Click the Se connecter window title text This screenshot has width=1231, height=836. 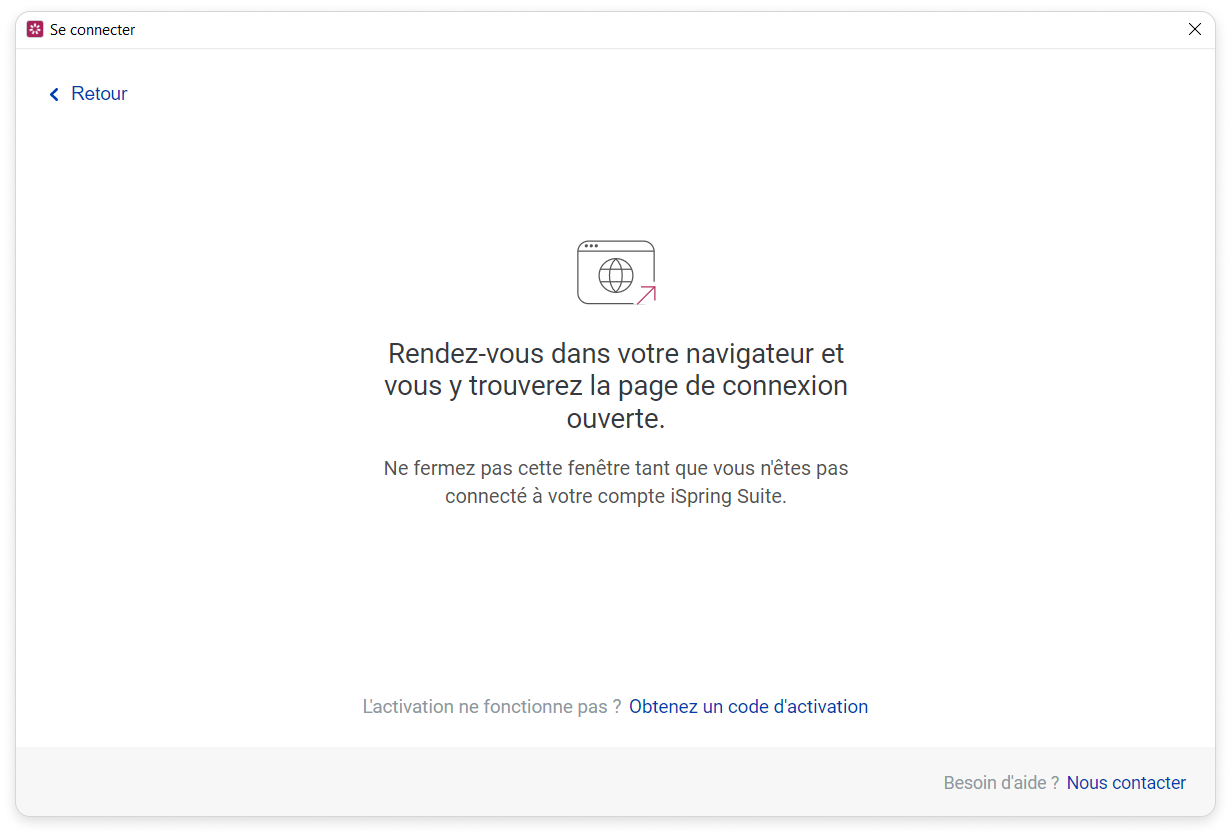pyautogui.click(x=92, y=30)
